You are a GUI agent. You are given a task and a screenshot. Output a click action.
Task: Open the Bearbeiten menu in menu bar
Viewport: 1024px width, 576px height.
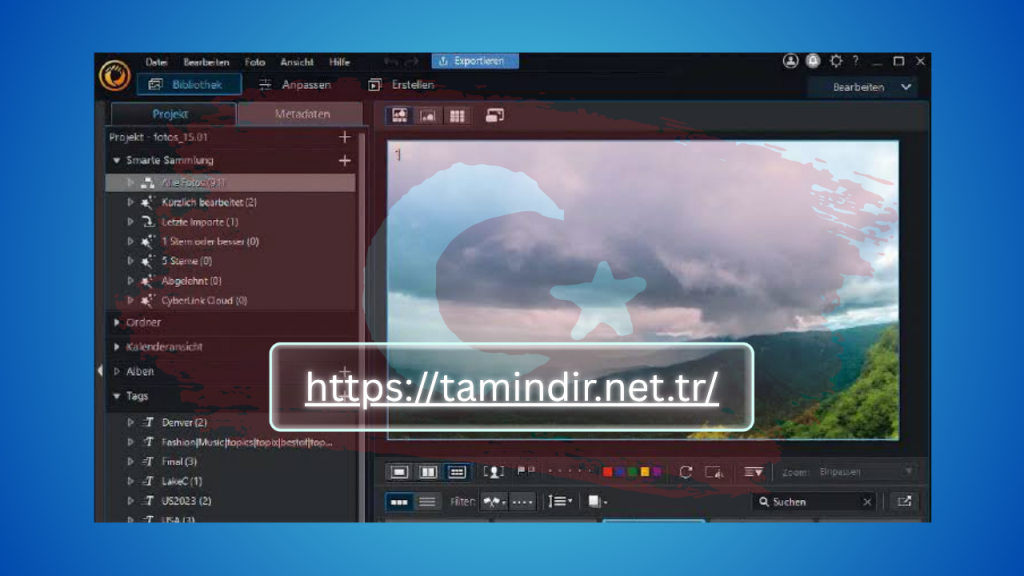coord(206,62)
